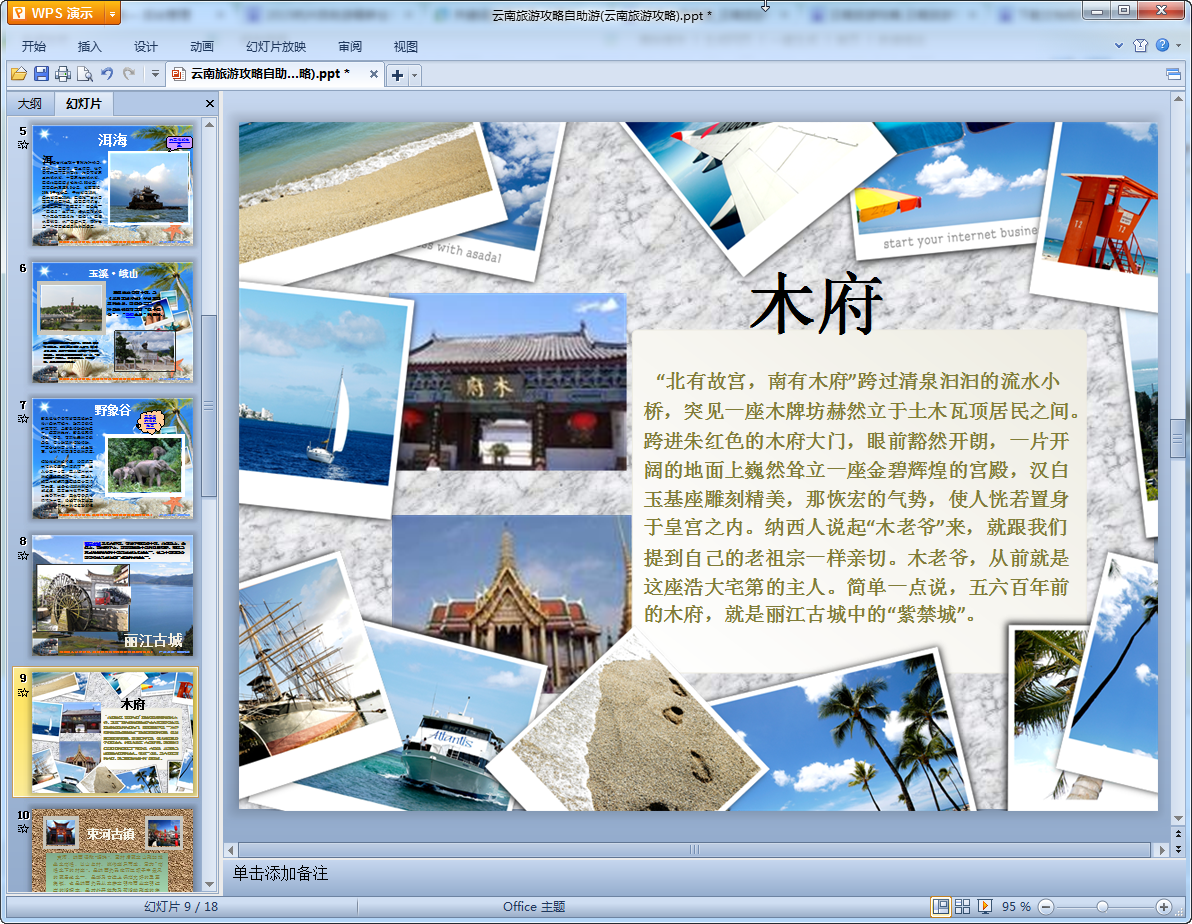Go to previous slide double-arrow button
The height and width of the screenshot is (924, 1192).
[1178, 834]
